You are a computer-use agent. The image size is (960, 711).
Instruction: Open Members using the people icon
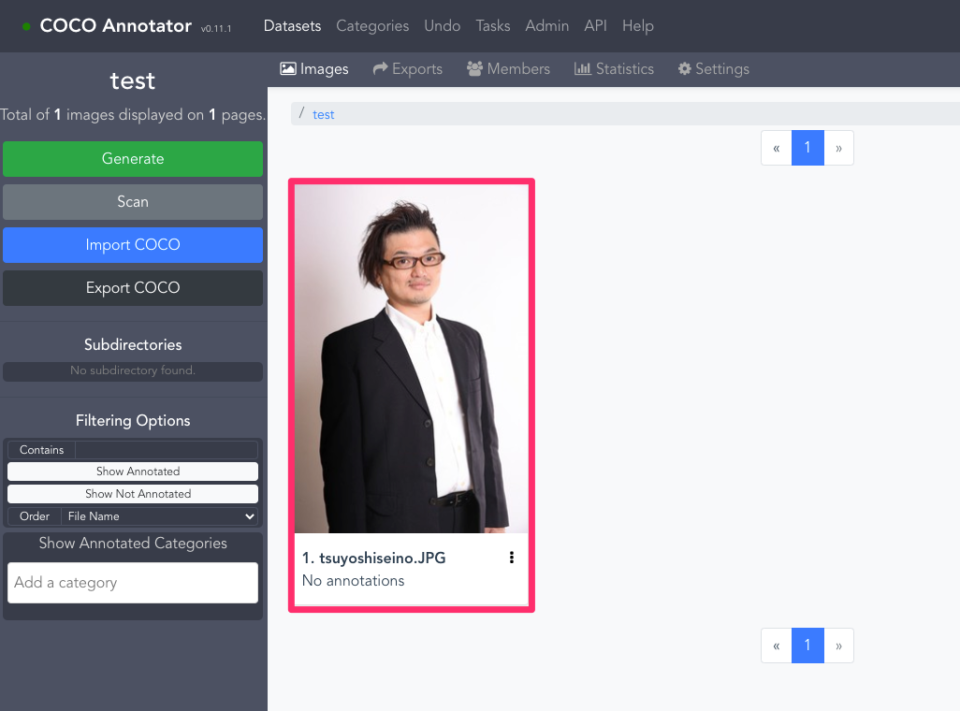475,68
